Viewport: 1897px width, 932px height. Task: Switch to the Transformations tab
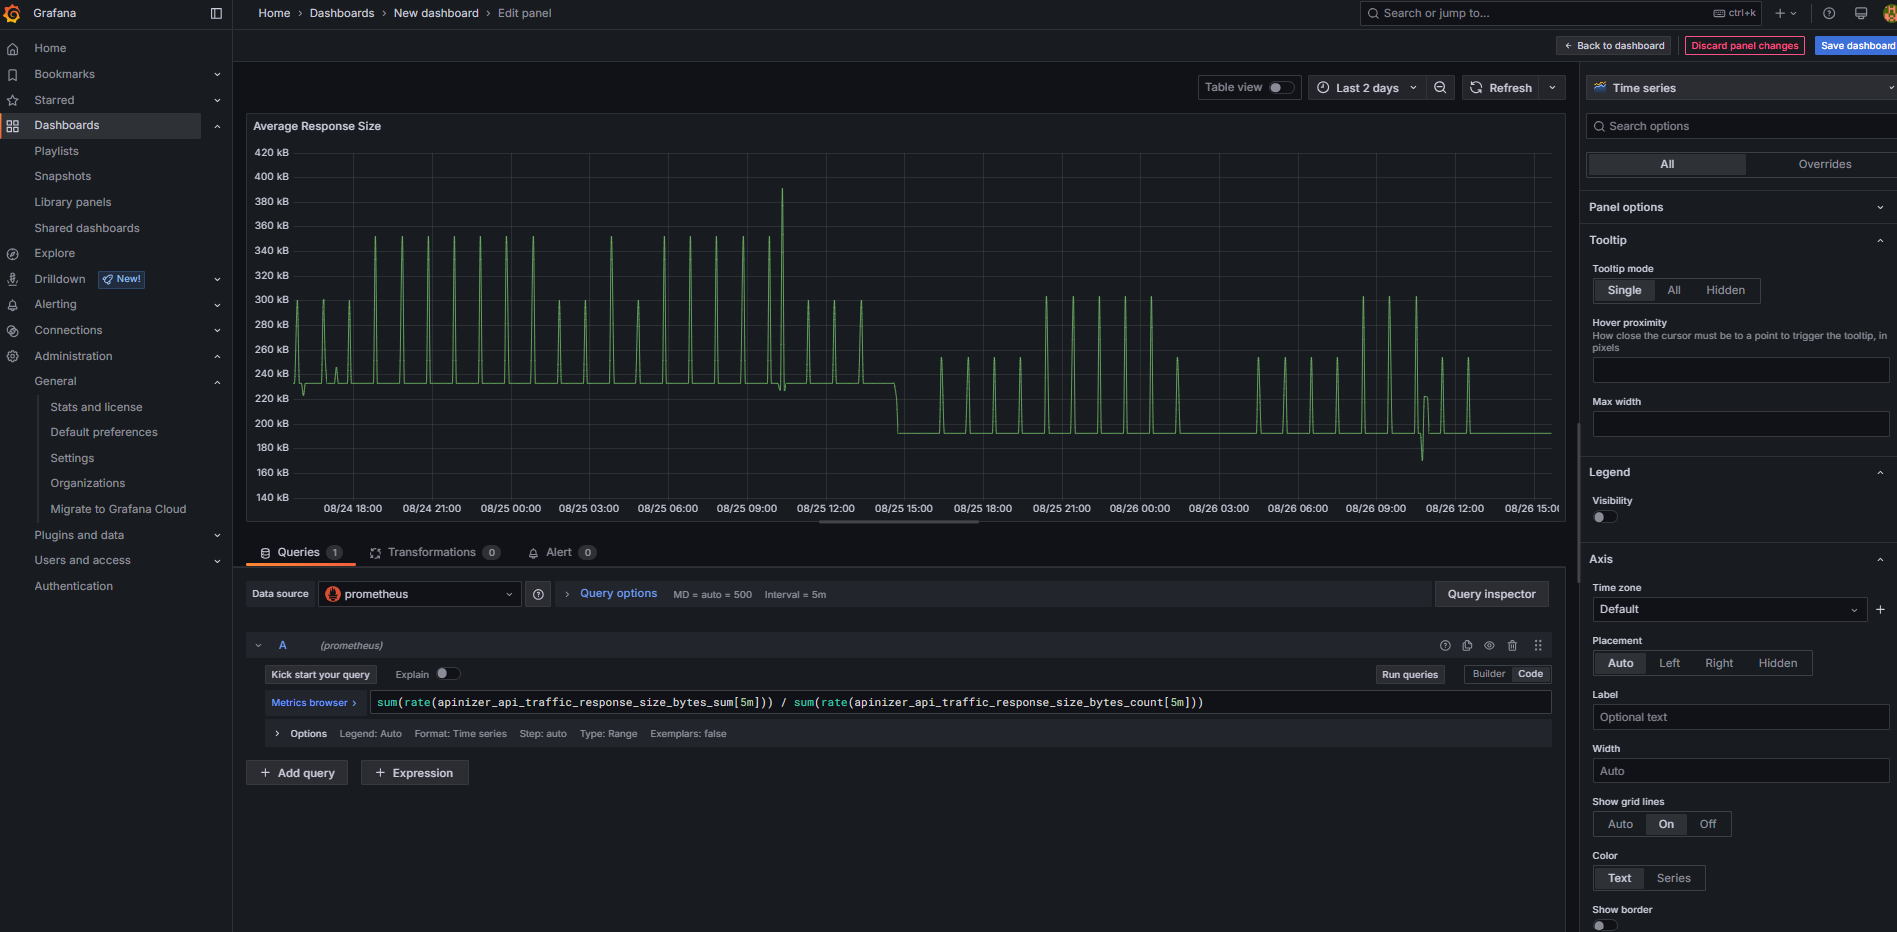coord(434,553)
